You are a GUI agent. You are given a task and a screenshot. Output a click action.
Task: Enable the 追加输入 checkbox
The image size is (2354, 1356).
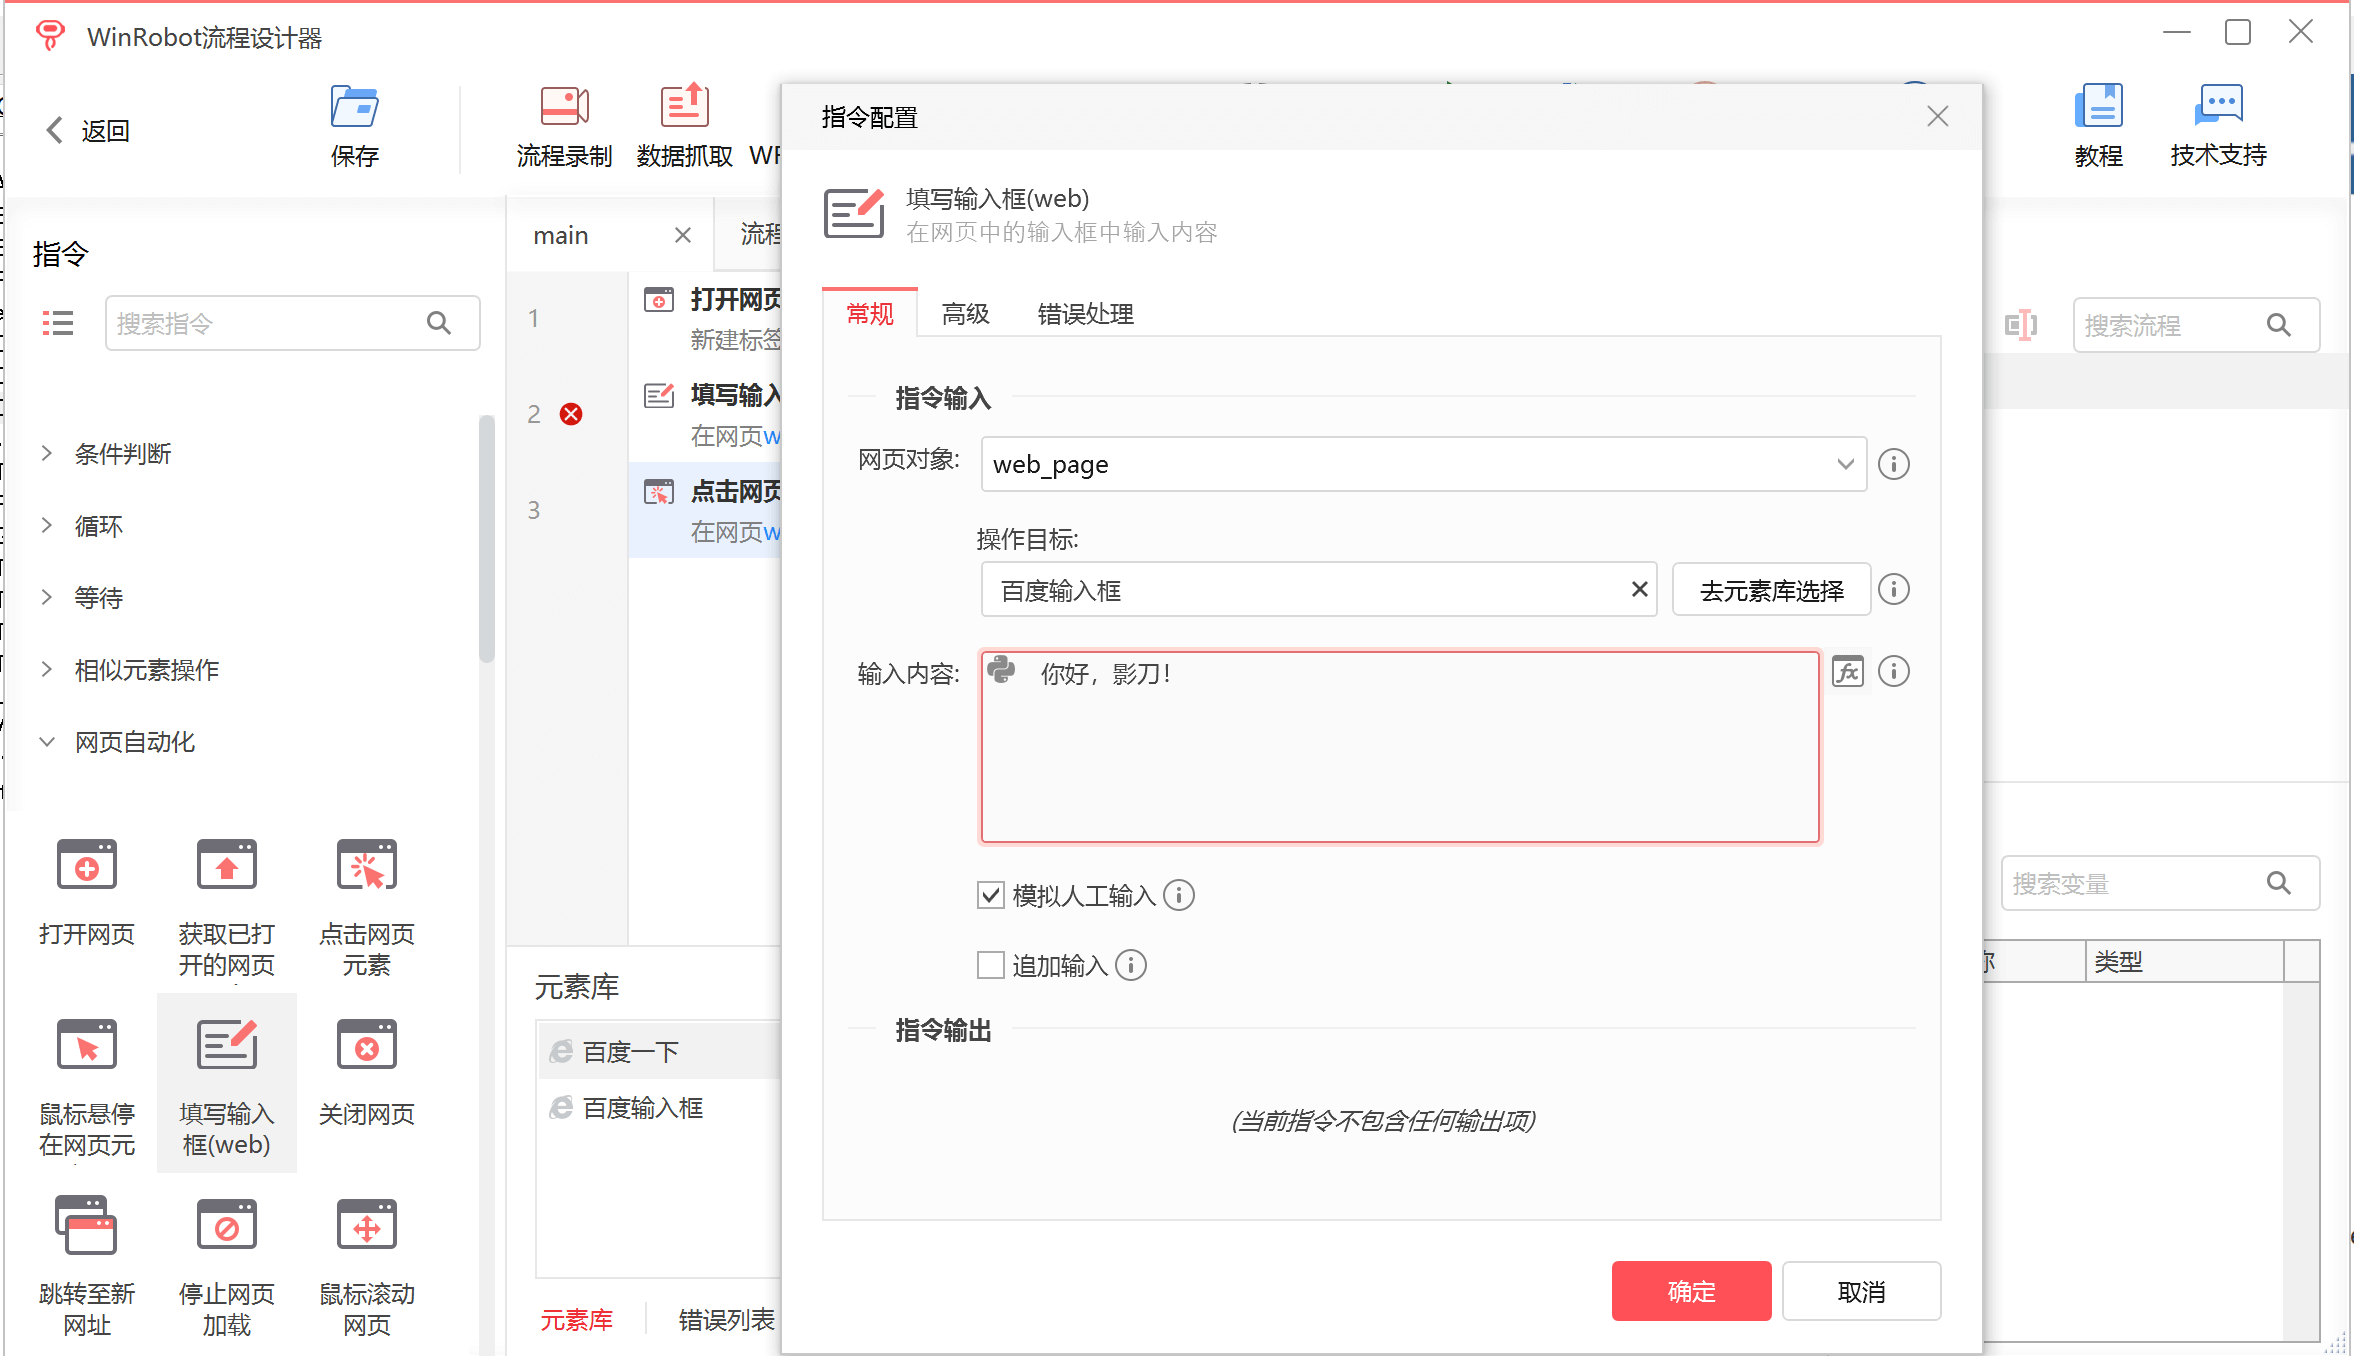point(990,965)
